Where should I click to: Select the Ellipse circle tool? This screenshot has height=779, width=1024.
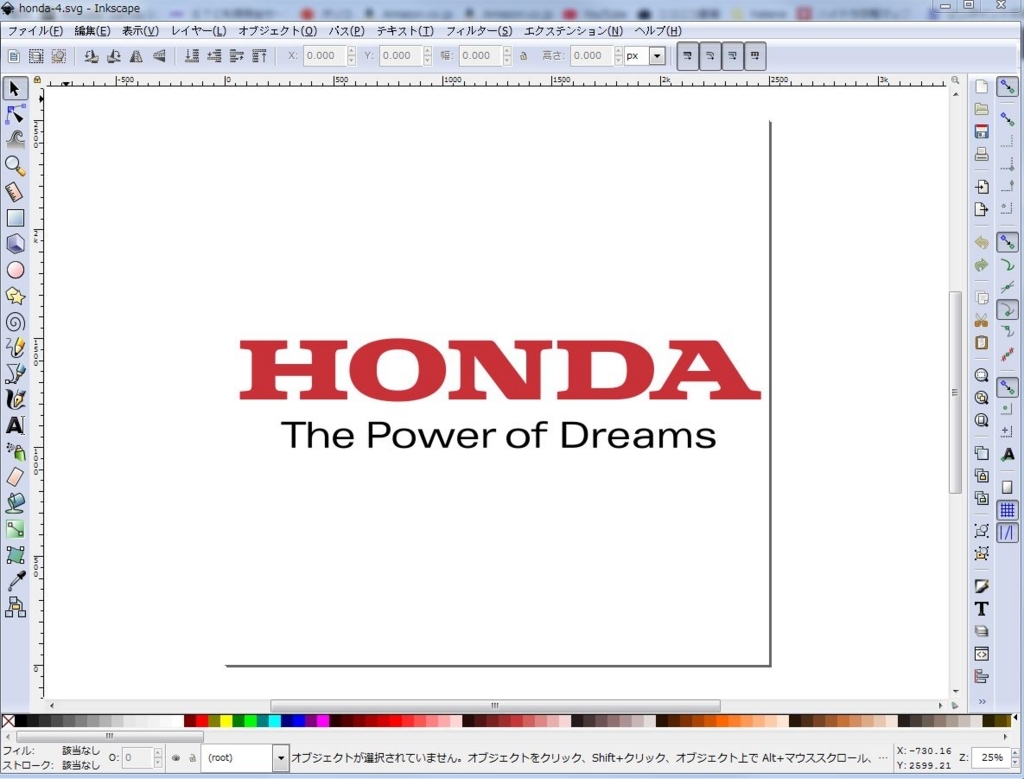click(x=15, y=270)
